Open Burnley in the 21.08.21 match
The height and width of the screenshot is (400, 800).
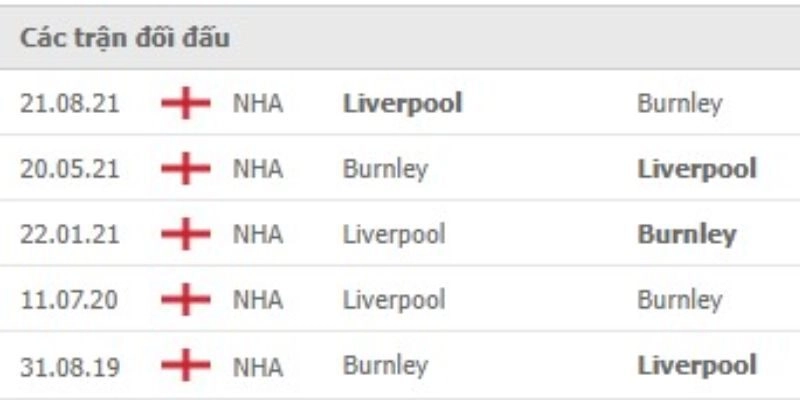point(679,103)
